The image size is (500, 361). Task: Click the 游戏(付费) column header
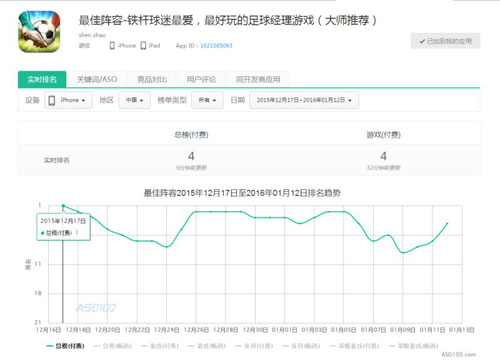click(383, 135)
